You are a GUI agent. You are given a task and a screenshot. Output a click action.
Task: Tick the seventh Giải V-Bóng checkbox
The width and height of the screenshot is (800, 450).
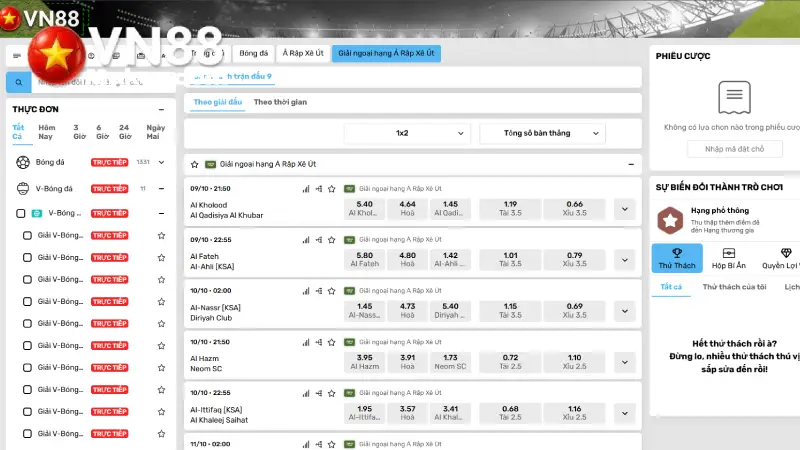(x=28, y=367)
